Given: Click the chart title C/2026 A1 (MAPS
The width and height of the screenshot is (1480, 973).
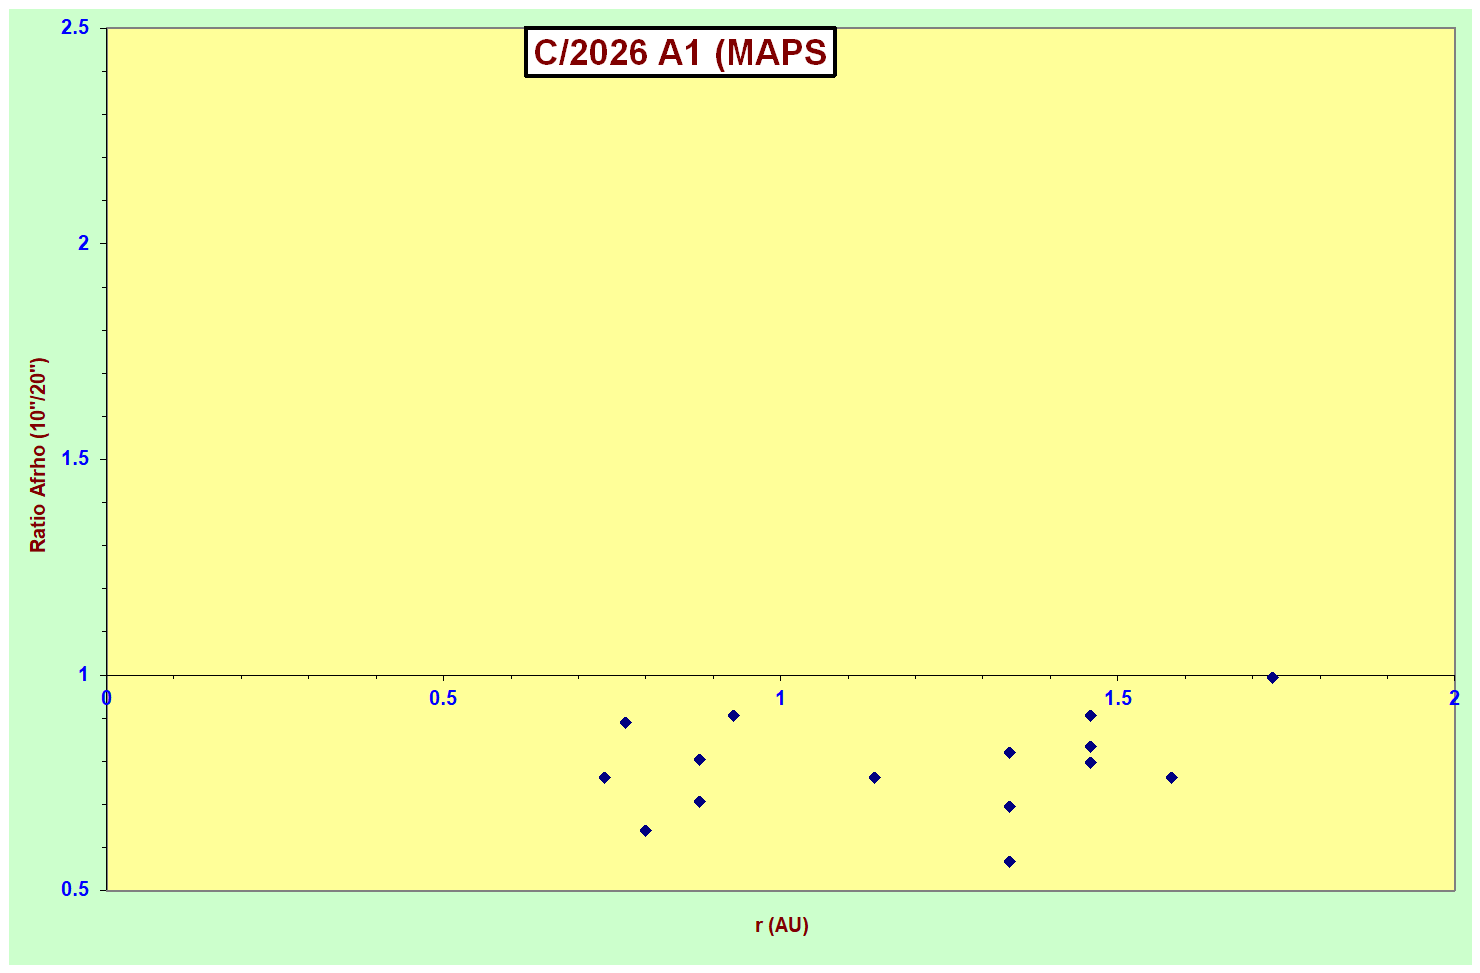Looking at the screenshot, I should (x=679, y=53).
